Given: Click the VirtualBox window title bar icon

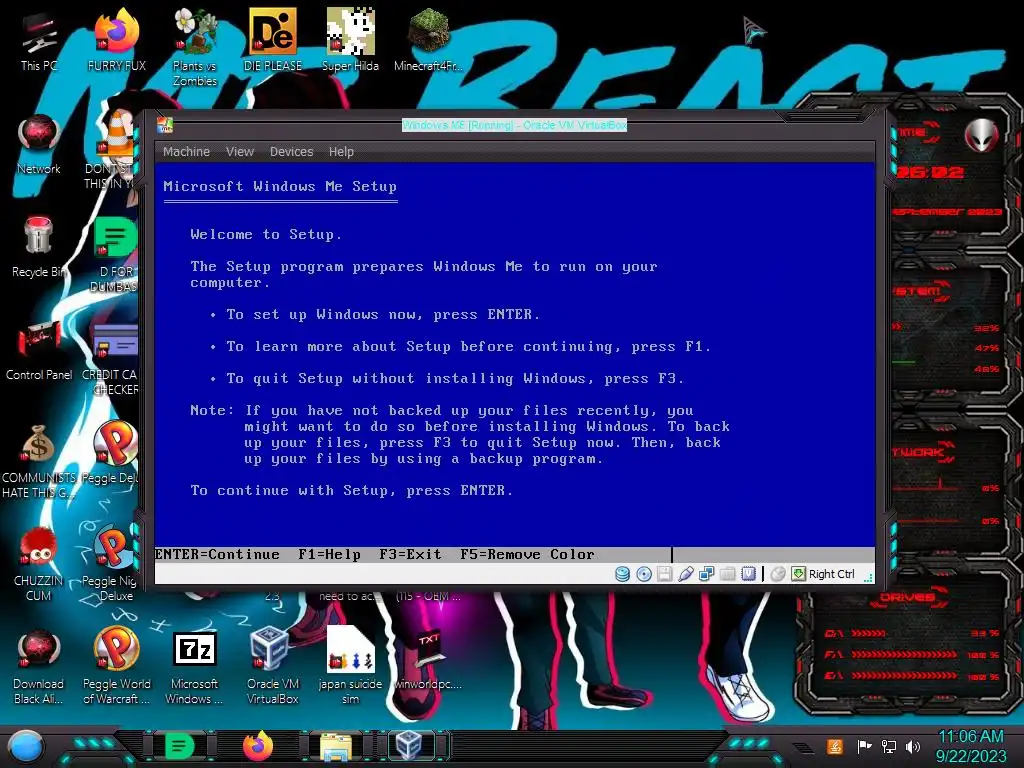Looking at the screenshot, I should [165, 125].
